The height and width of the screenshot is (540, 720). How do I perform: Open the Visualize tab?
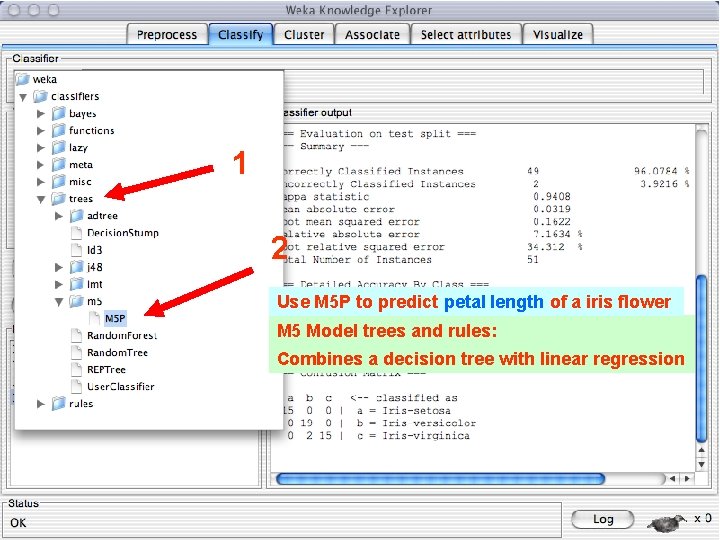[558, 34]
